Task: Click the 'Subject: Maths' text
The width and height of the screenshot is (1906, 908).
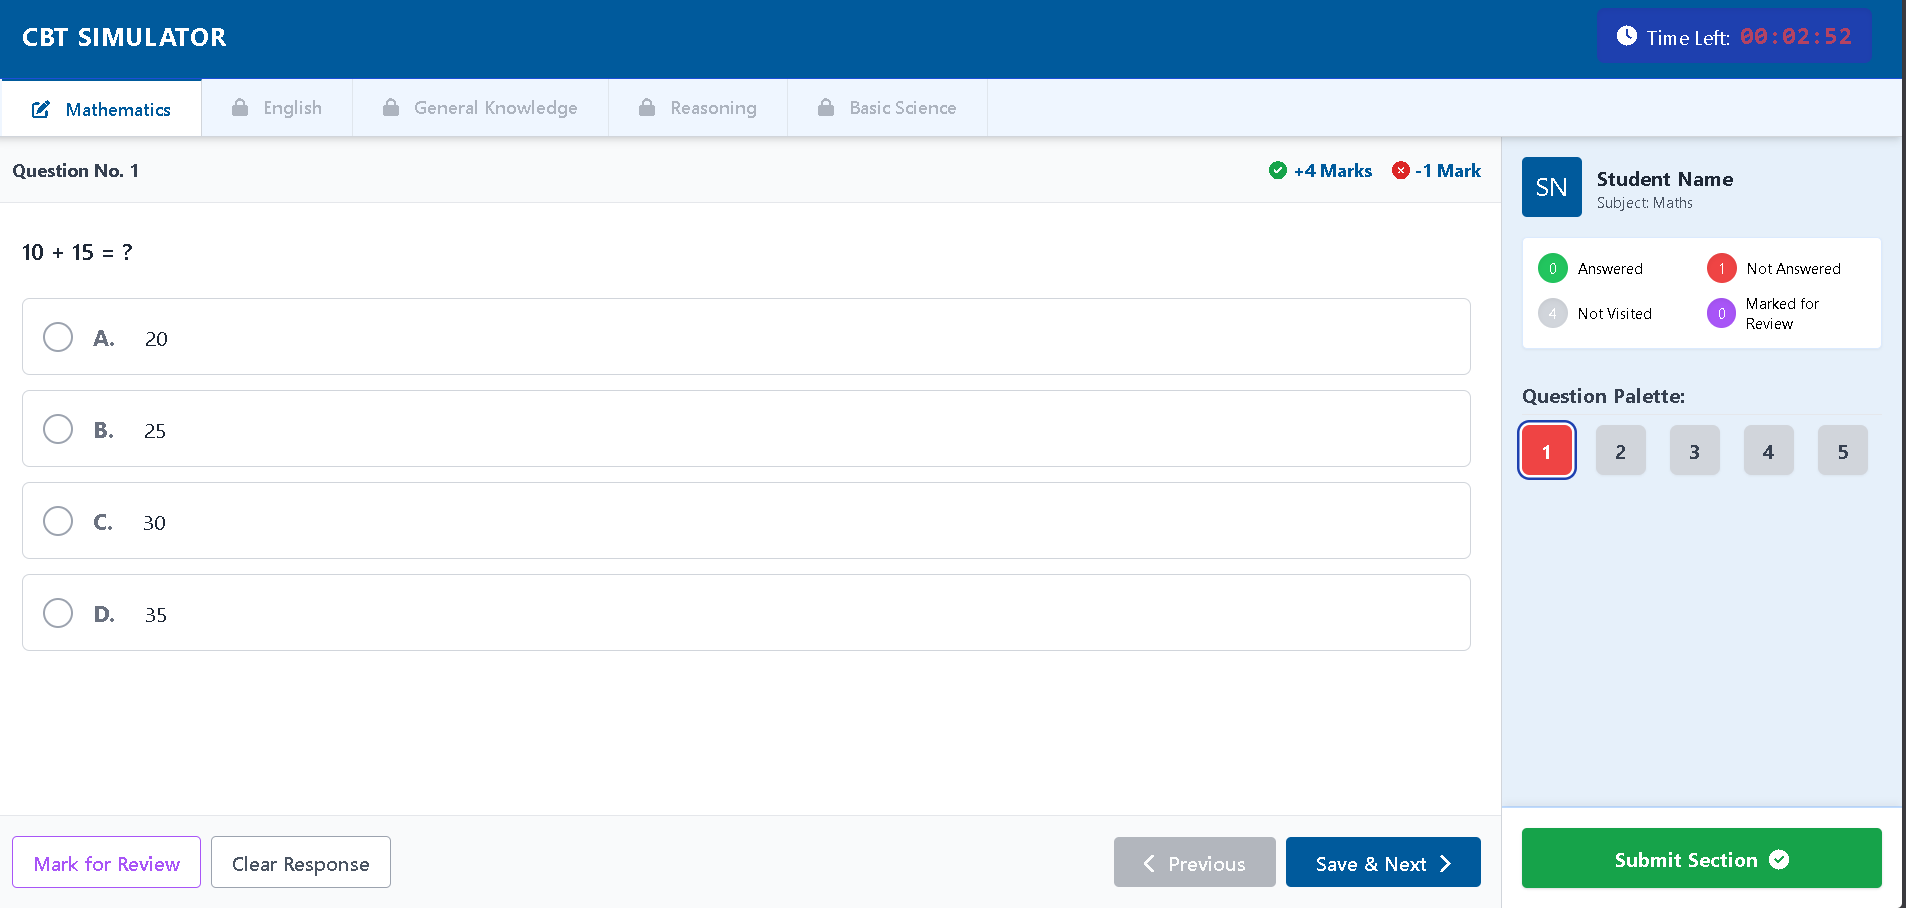Action: (1645, 203)
